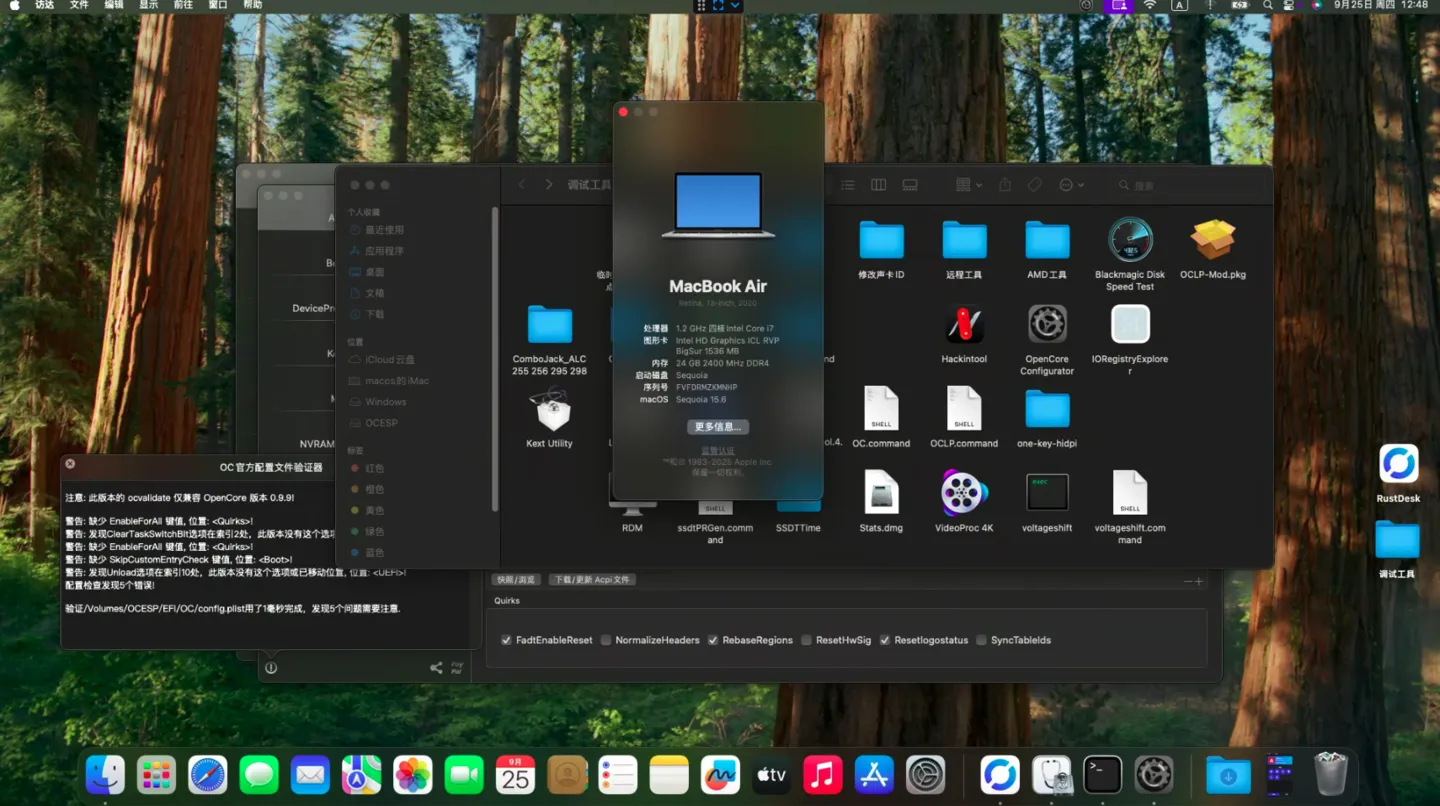Open the 文件 menu in menu bar

[x=79, y=6]
